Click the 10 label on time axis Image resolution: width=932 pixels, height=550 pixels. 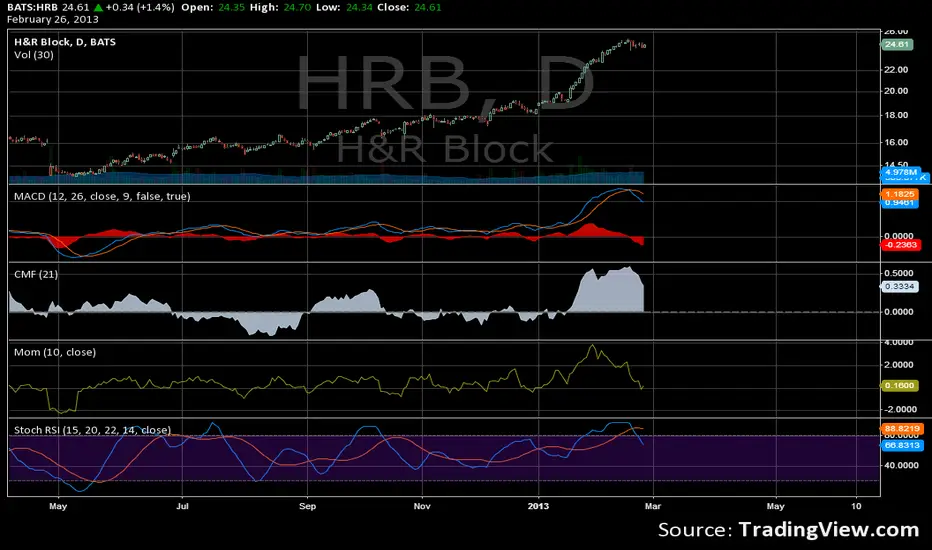[856, 507]
